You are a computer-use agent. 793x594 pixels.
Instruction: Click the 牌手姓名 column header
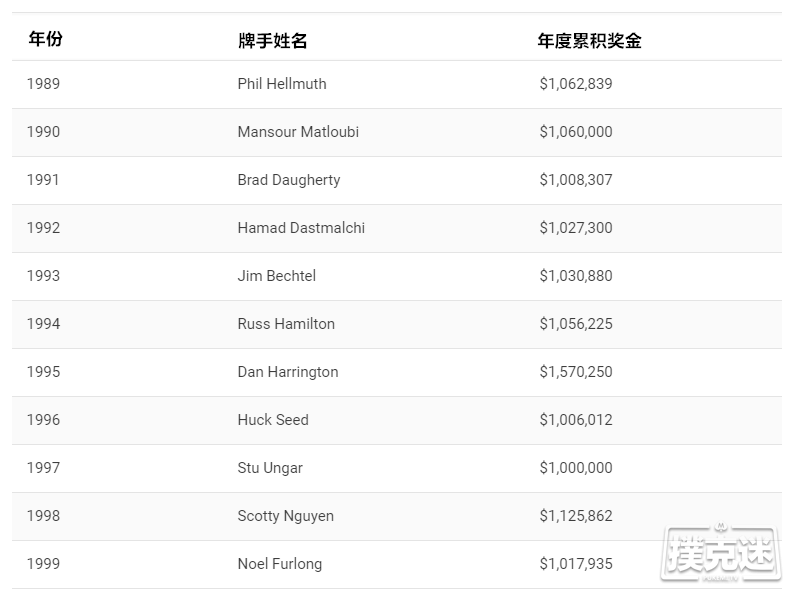(273, 41)
